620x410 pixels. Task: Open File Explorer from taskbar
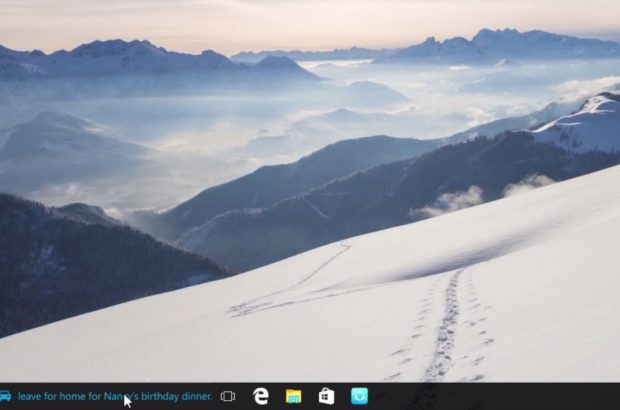coord(293,396)
